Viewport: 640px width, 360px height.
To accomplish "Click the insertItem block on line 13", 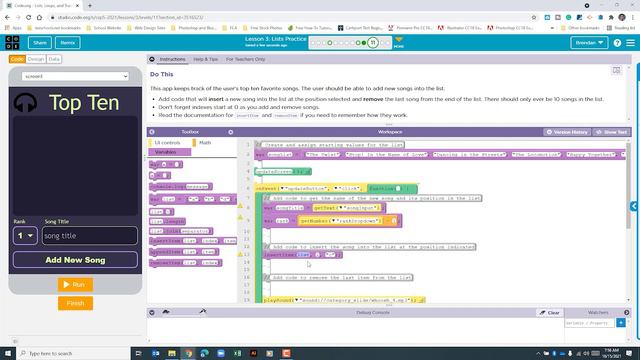I will (x=302, y=255).
